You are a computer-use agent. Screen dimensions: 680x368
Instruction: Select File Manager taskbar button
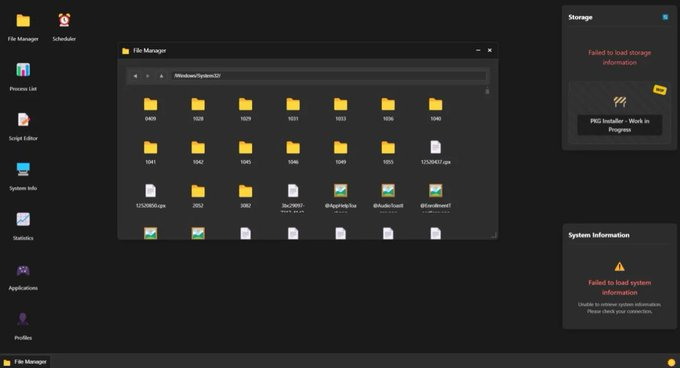pyautogui.click(x=25, y=362)
